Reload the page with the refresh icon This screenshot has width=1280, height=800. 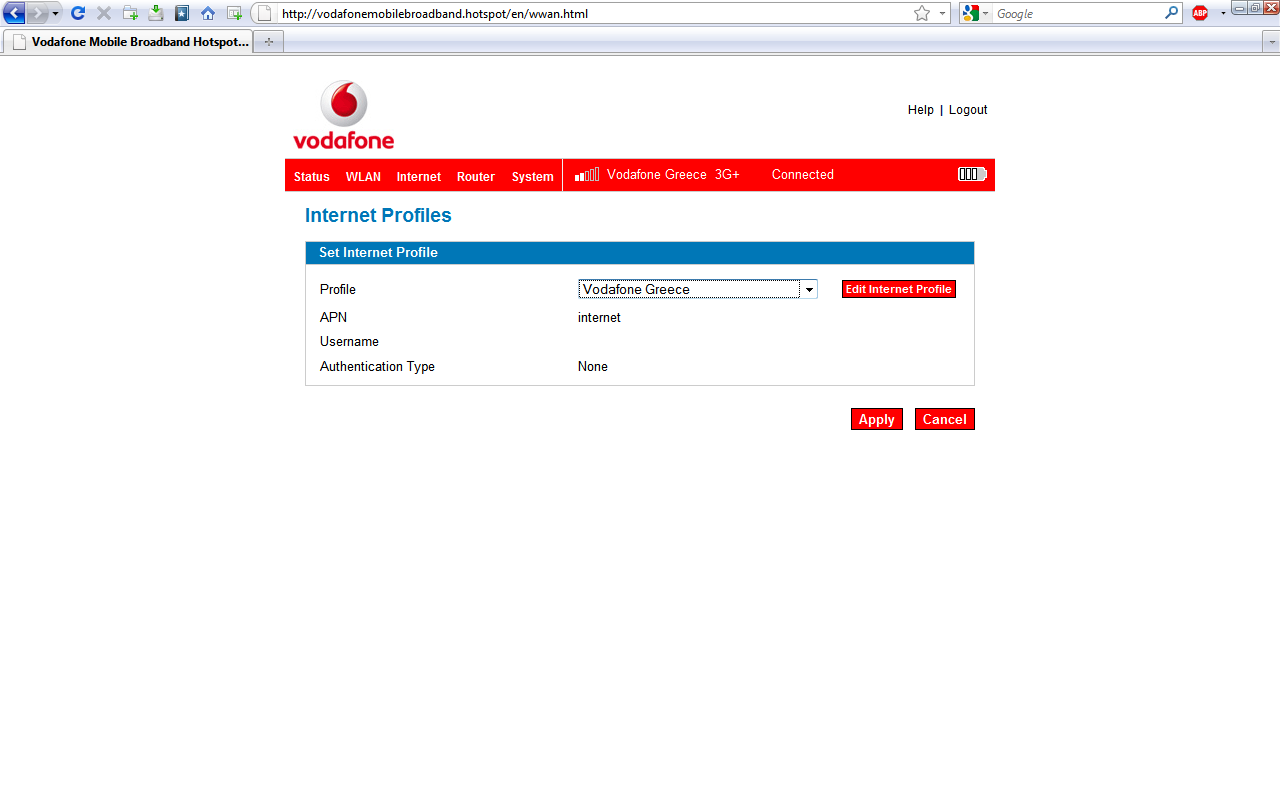(78, 13)
